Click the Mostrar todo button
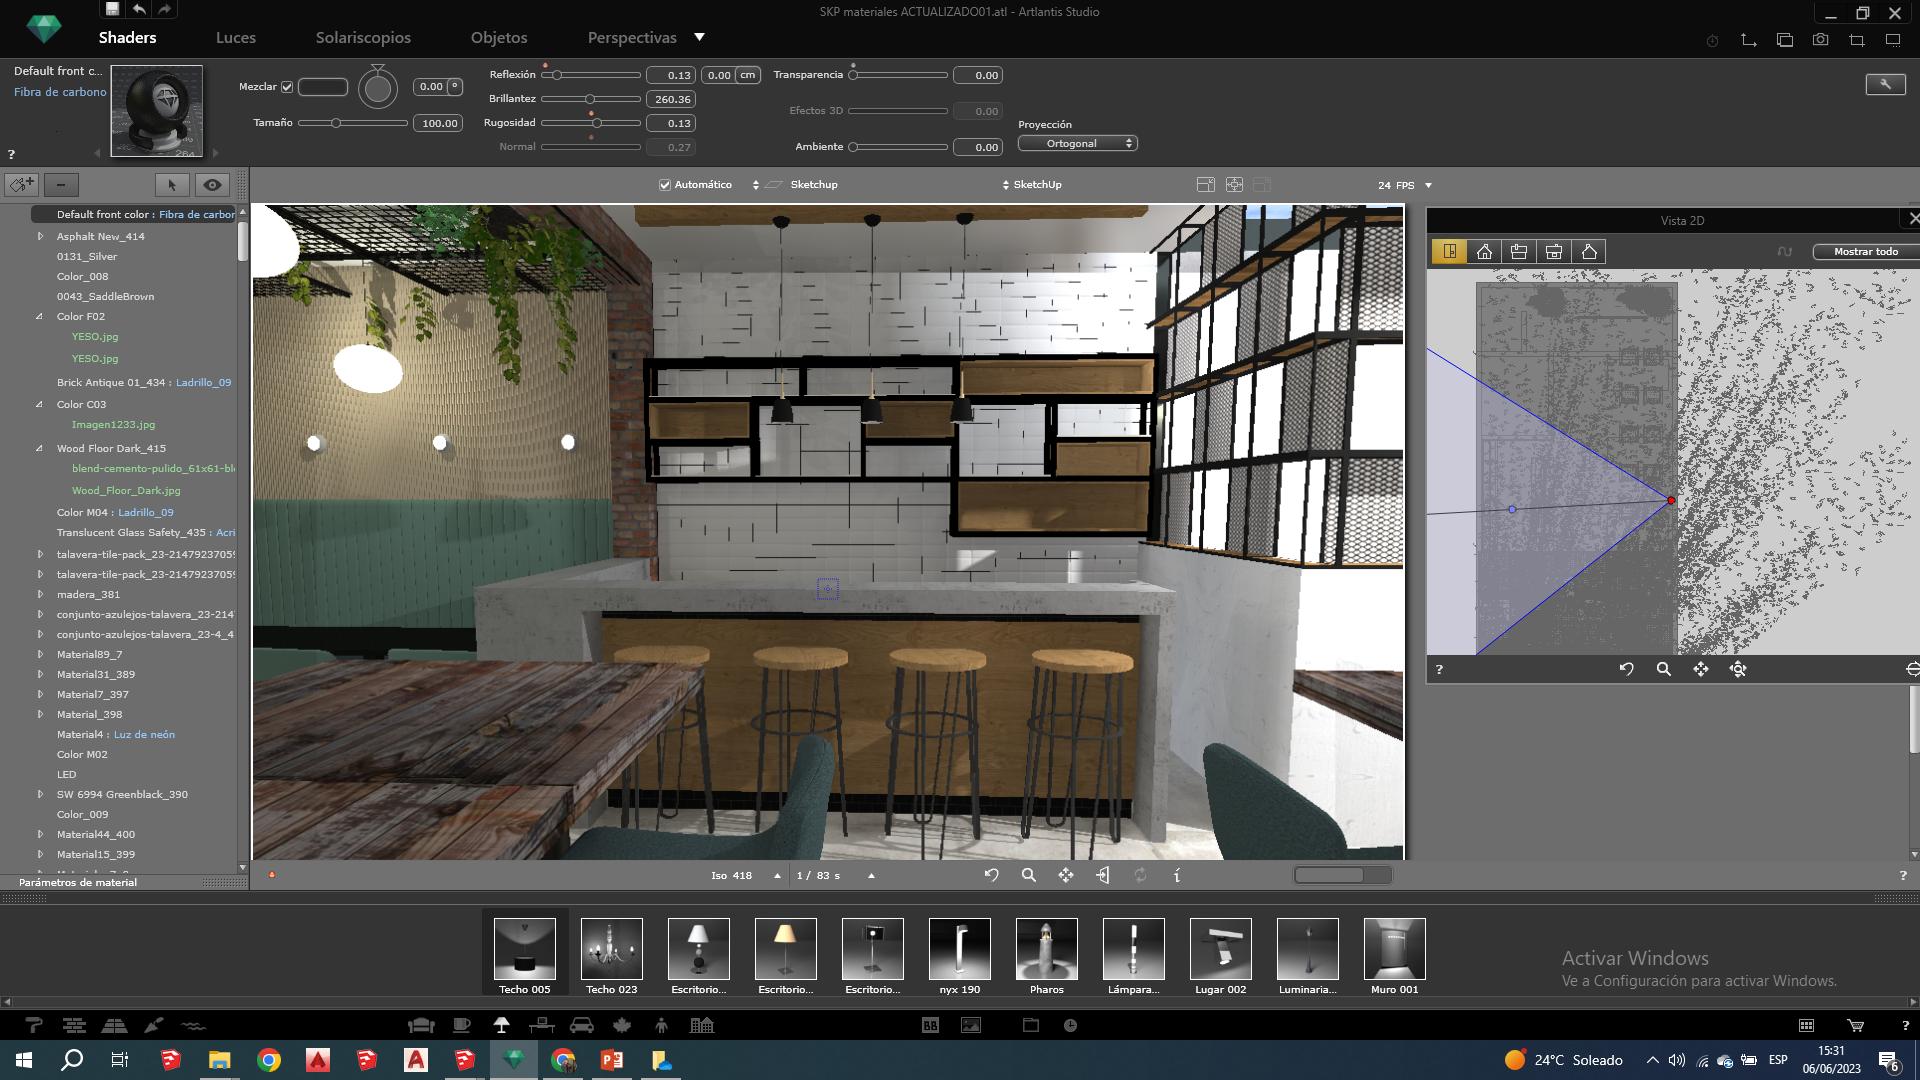The height and width of the screenshot is (1080, 1920). (1865, 252)
